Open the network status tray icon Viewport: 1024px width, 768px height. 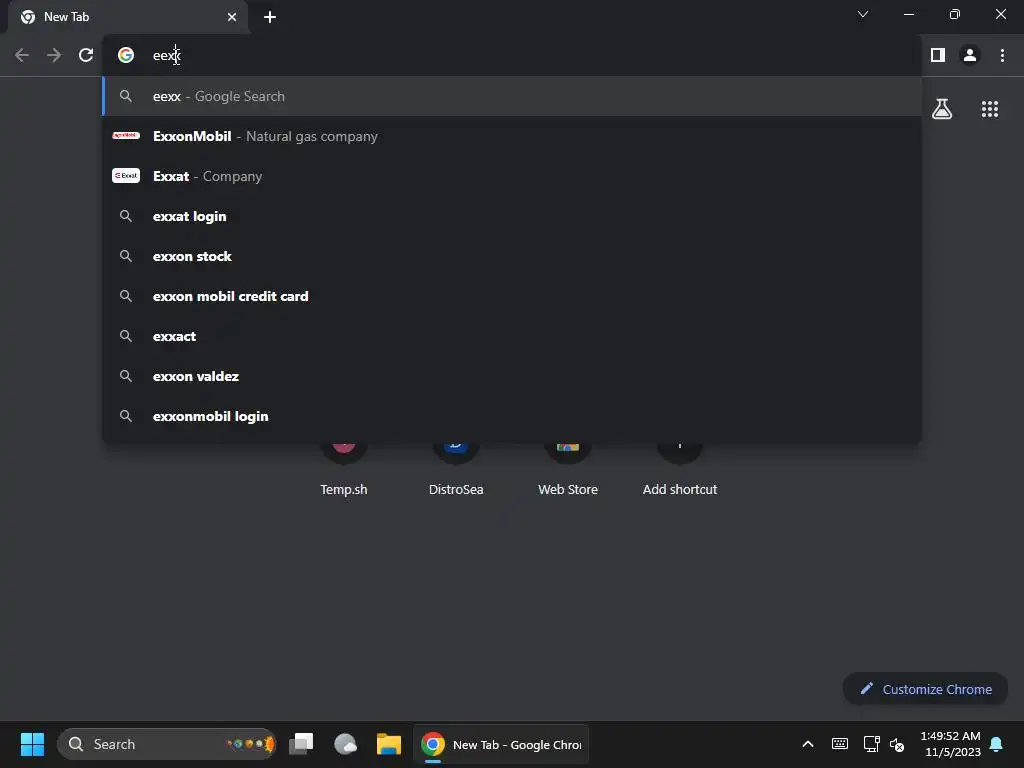(x=871, y=744)
